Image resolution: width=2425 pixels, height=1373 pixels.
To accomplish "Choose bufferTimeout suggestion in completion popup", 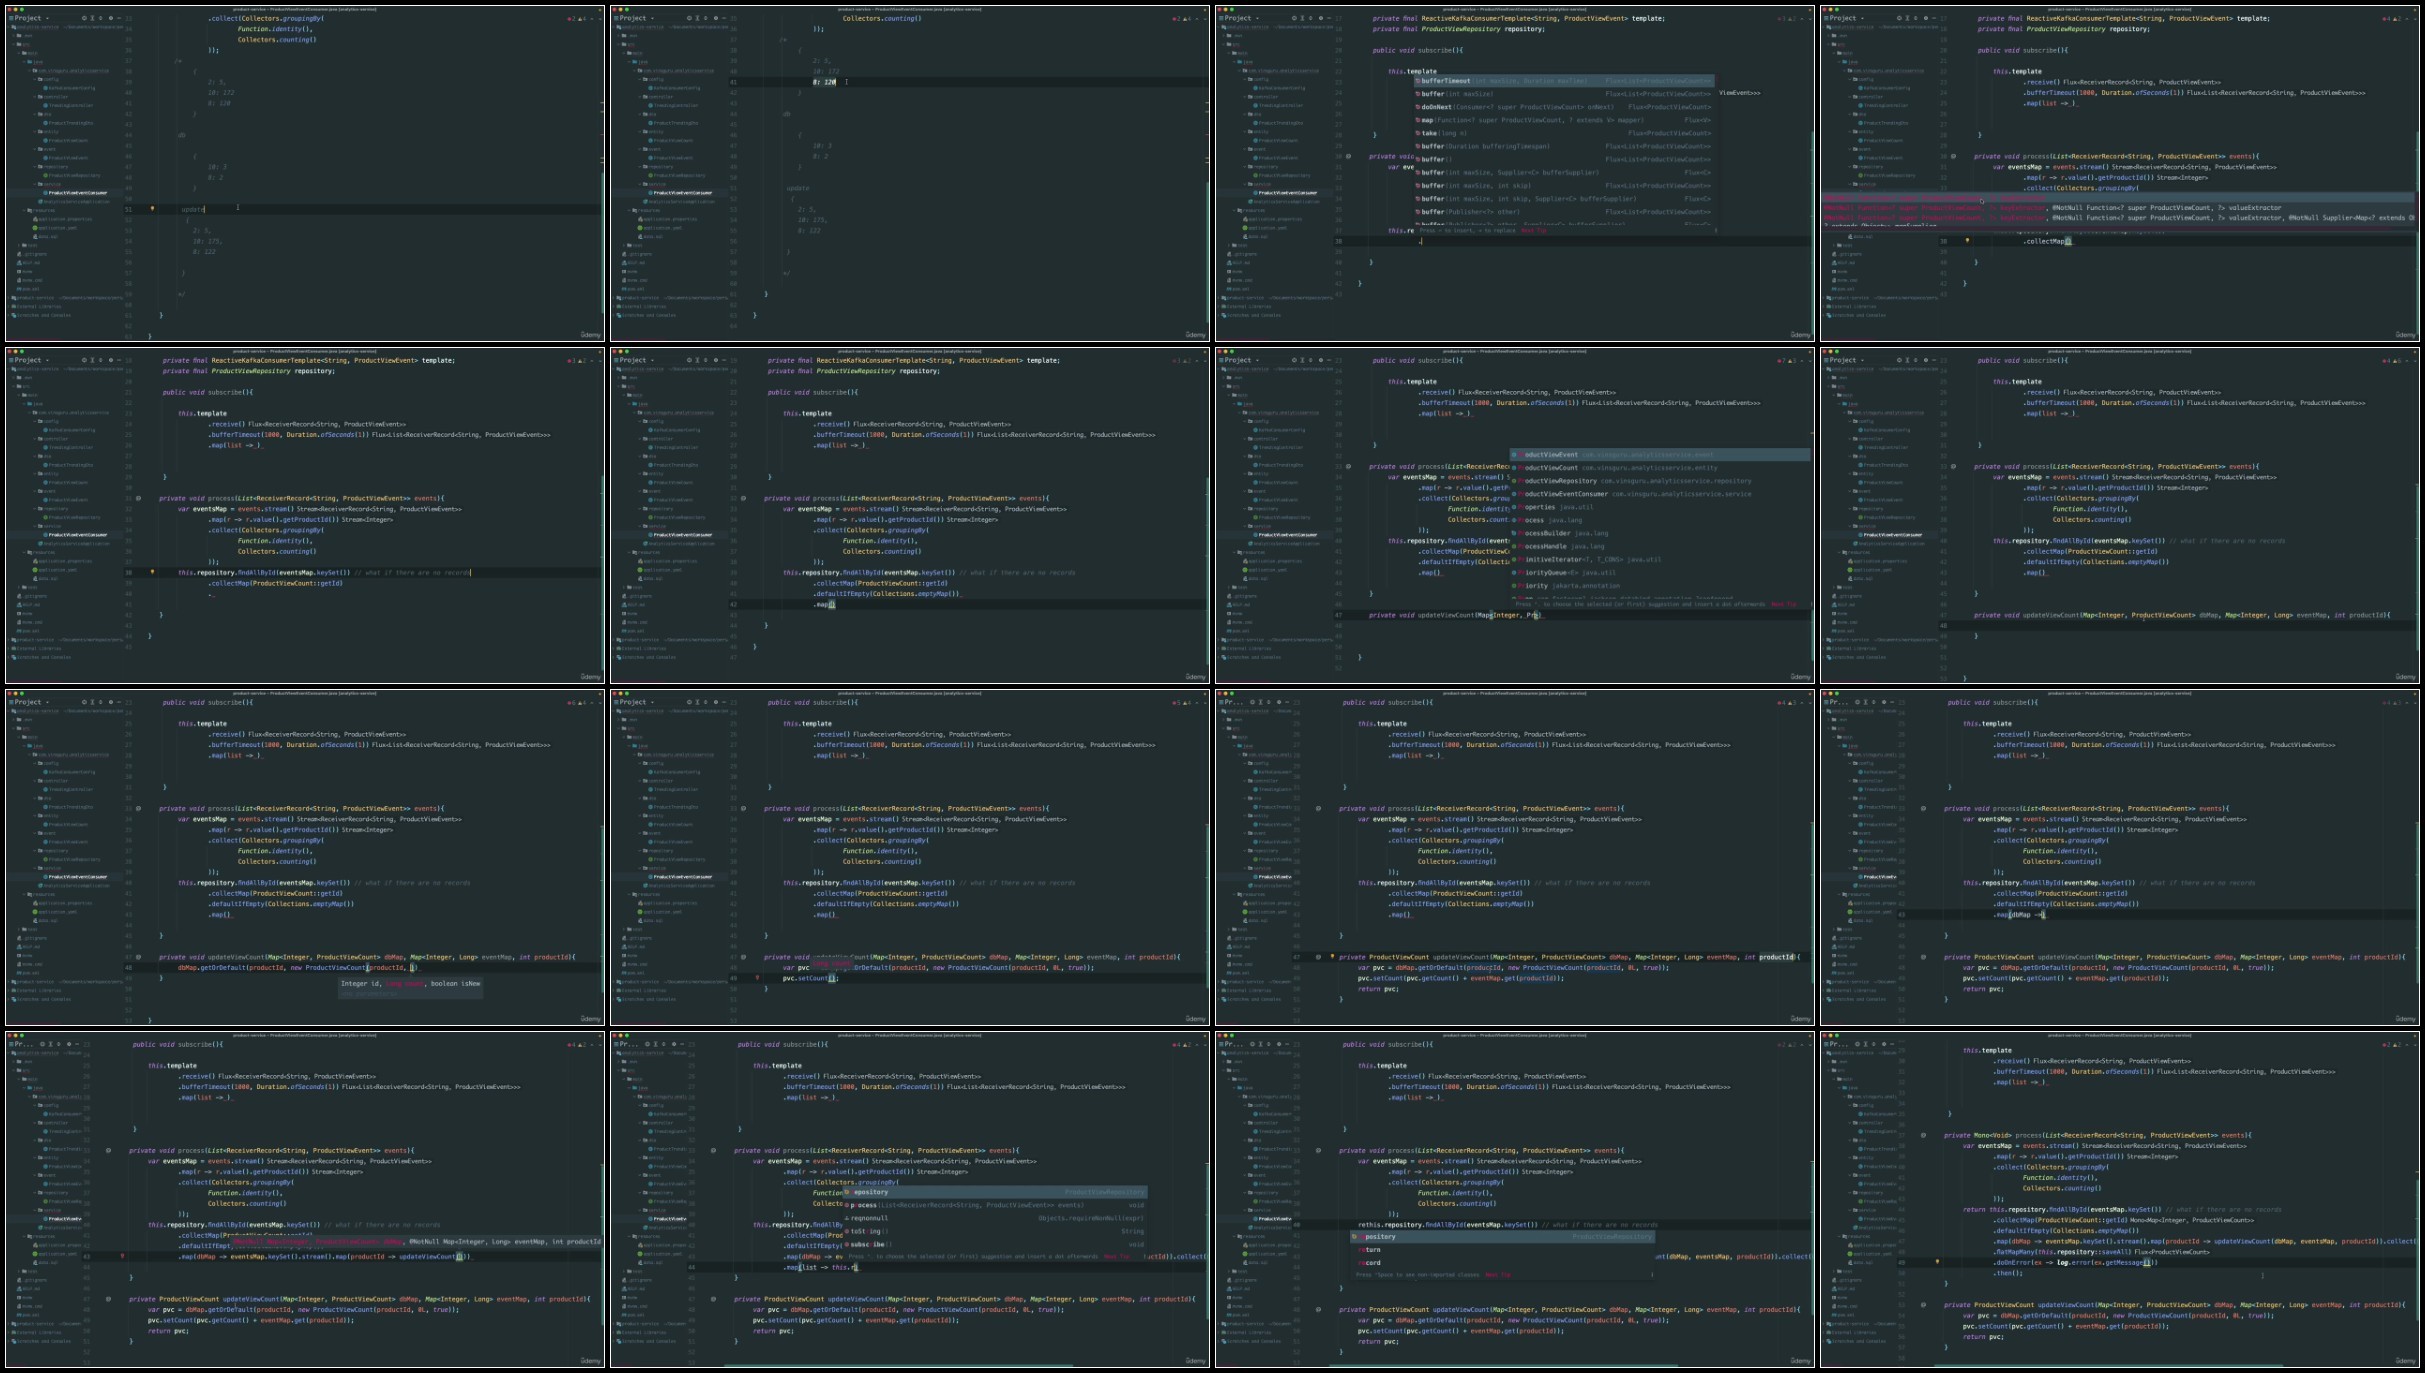I will click(x=1563, y=81).
